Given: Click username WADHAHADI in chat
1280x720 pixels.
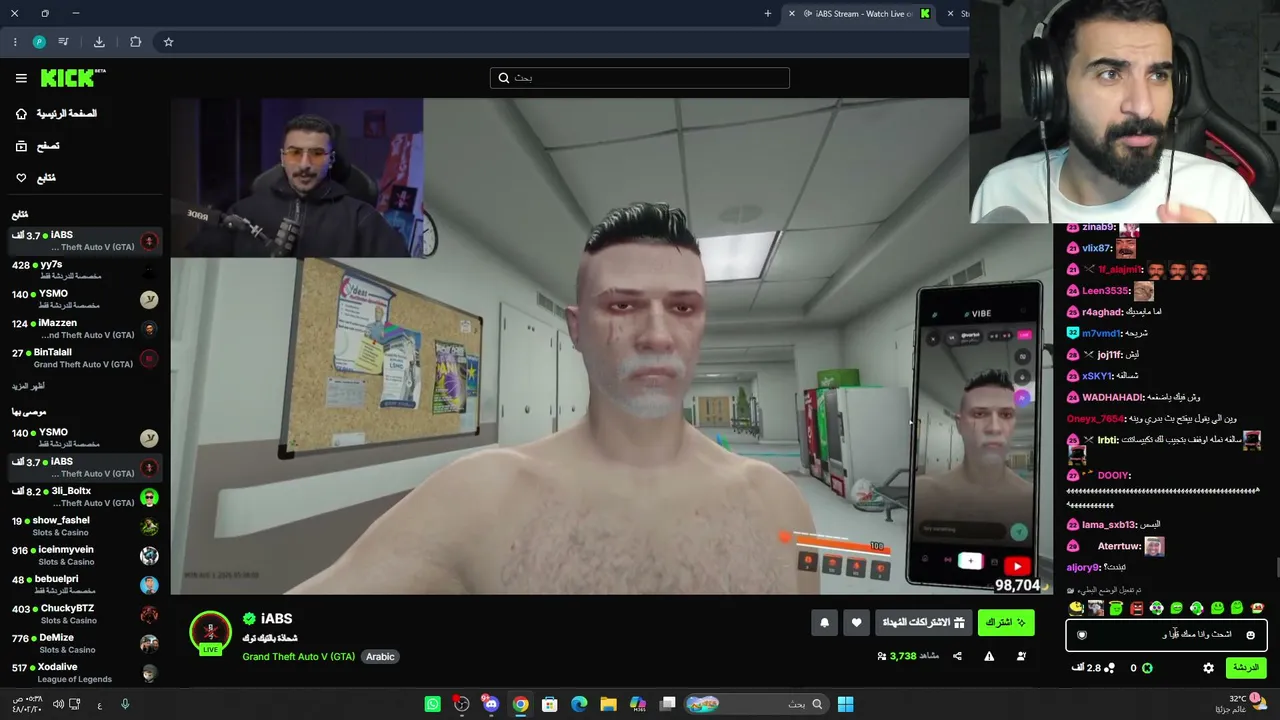Looking at the screenshot, I should pos(1113,397).
